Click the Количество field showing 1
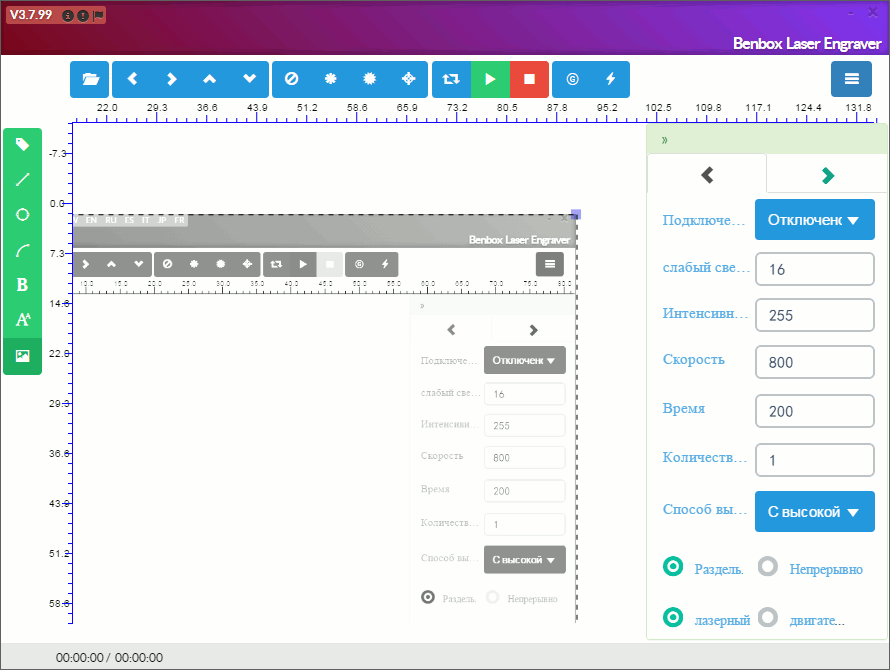The height and width of the screenshot is (670, 890). click(815, 460)
